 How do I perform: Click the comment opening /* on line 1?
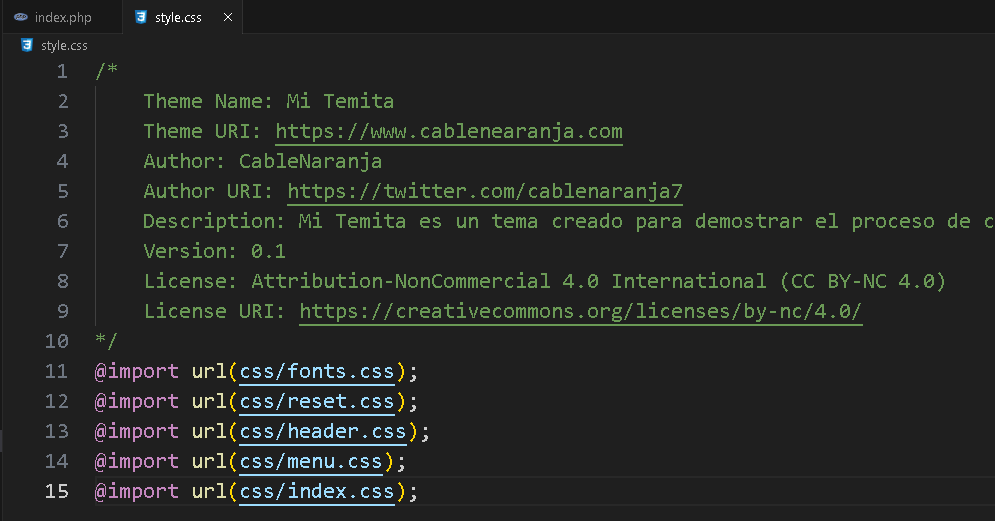[106, 70]
